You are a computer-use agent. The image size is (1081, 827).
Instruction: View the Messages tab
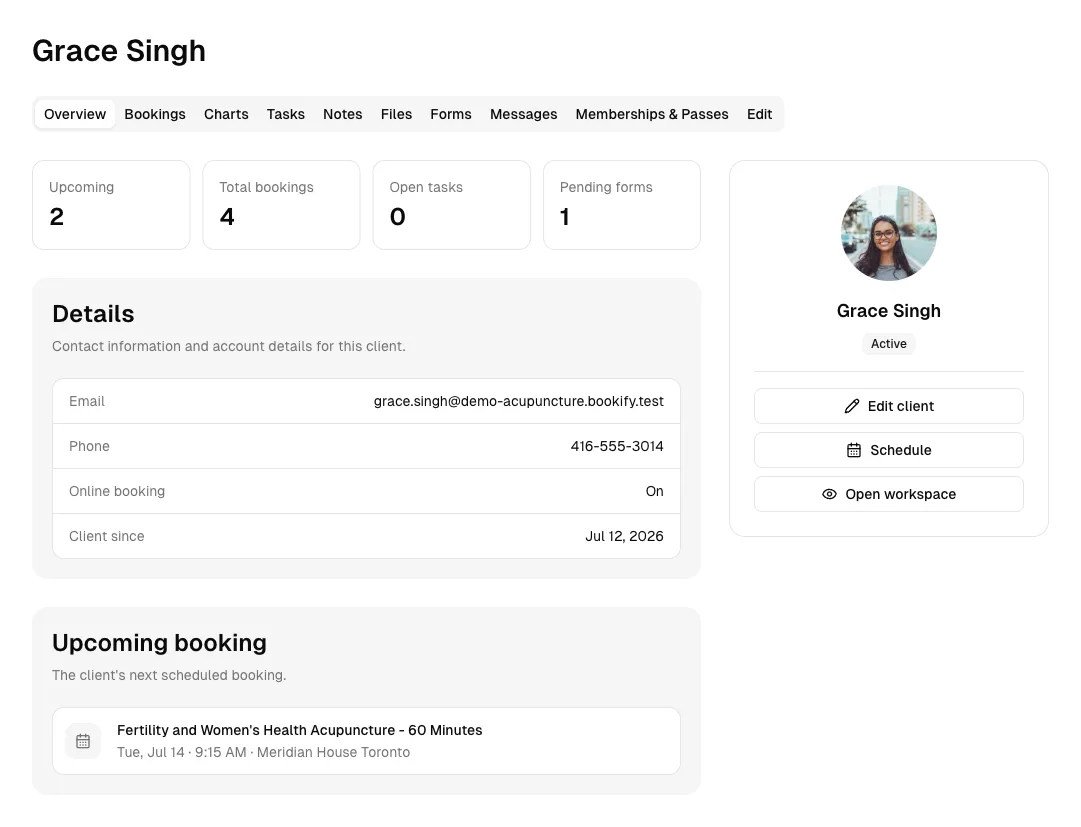[523, 114]
